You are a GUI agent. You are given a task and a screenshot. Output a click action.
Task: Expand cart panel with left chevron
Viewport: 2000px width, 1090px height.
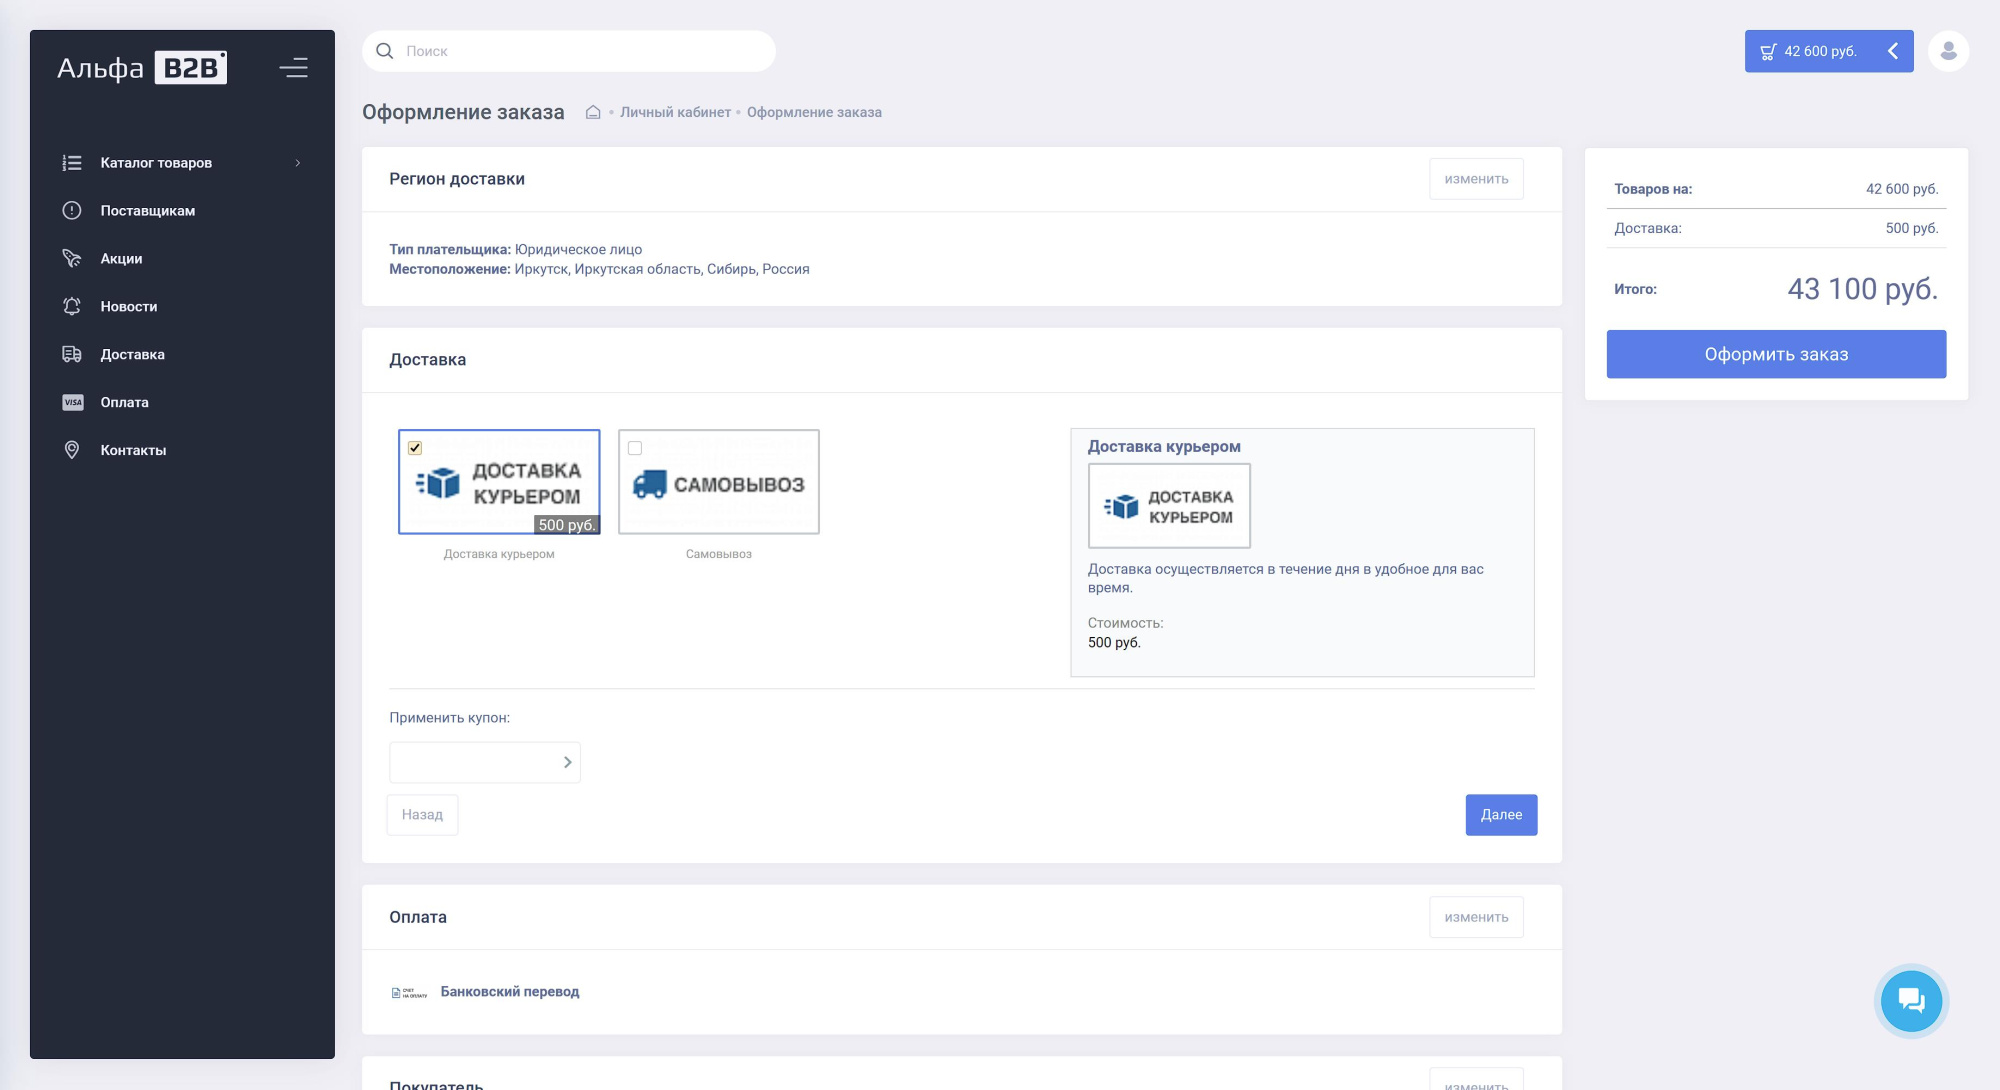tap(1893, 51)
